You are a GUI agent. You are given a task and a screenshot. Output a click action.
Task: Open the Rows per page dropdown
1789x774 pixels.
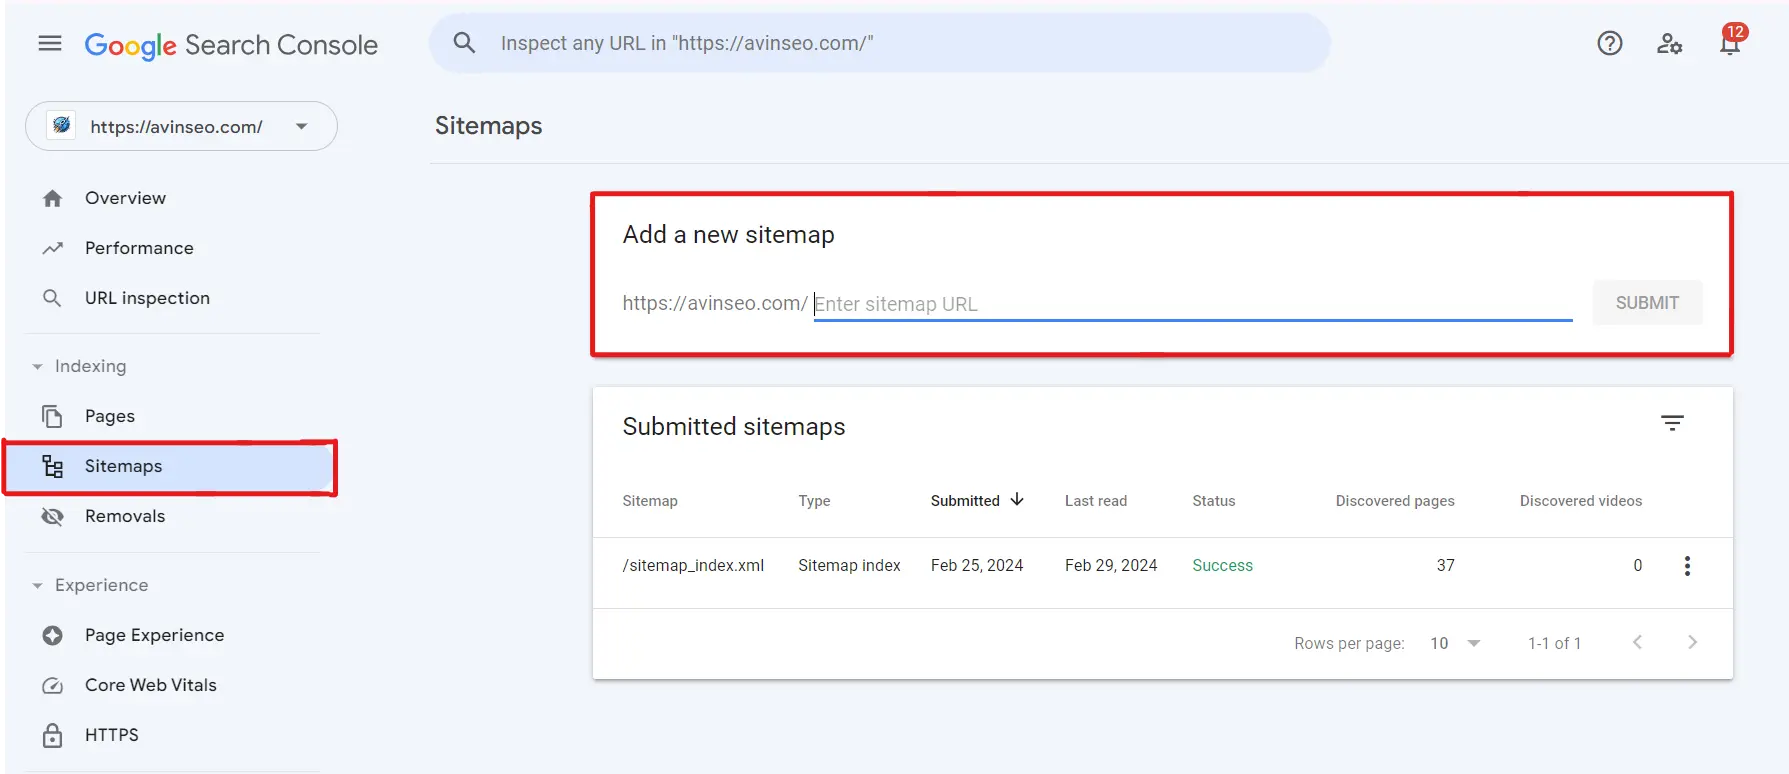coord(1455,643)
